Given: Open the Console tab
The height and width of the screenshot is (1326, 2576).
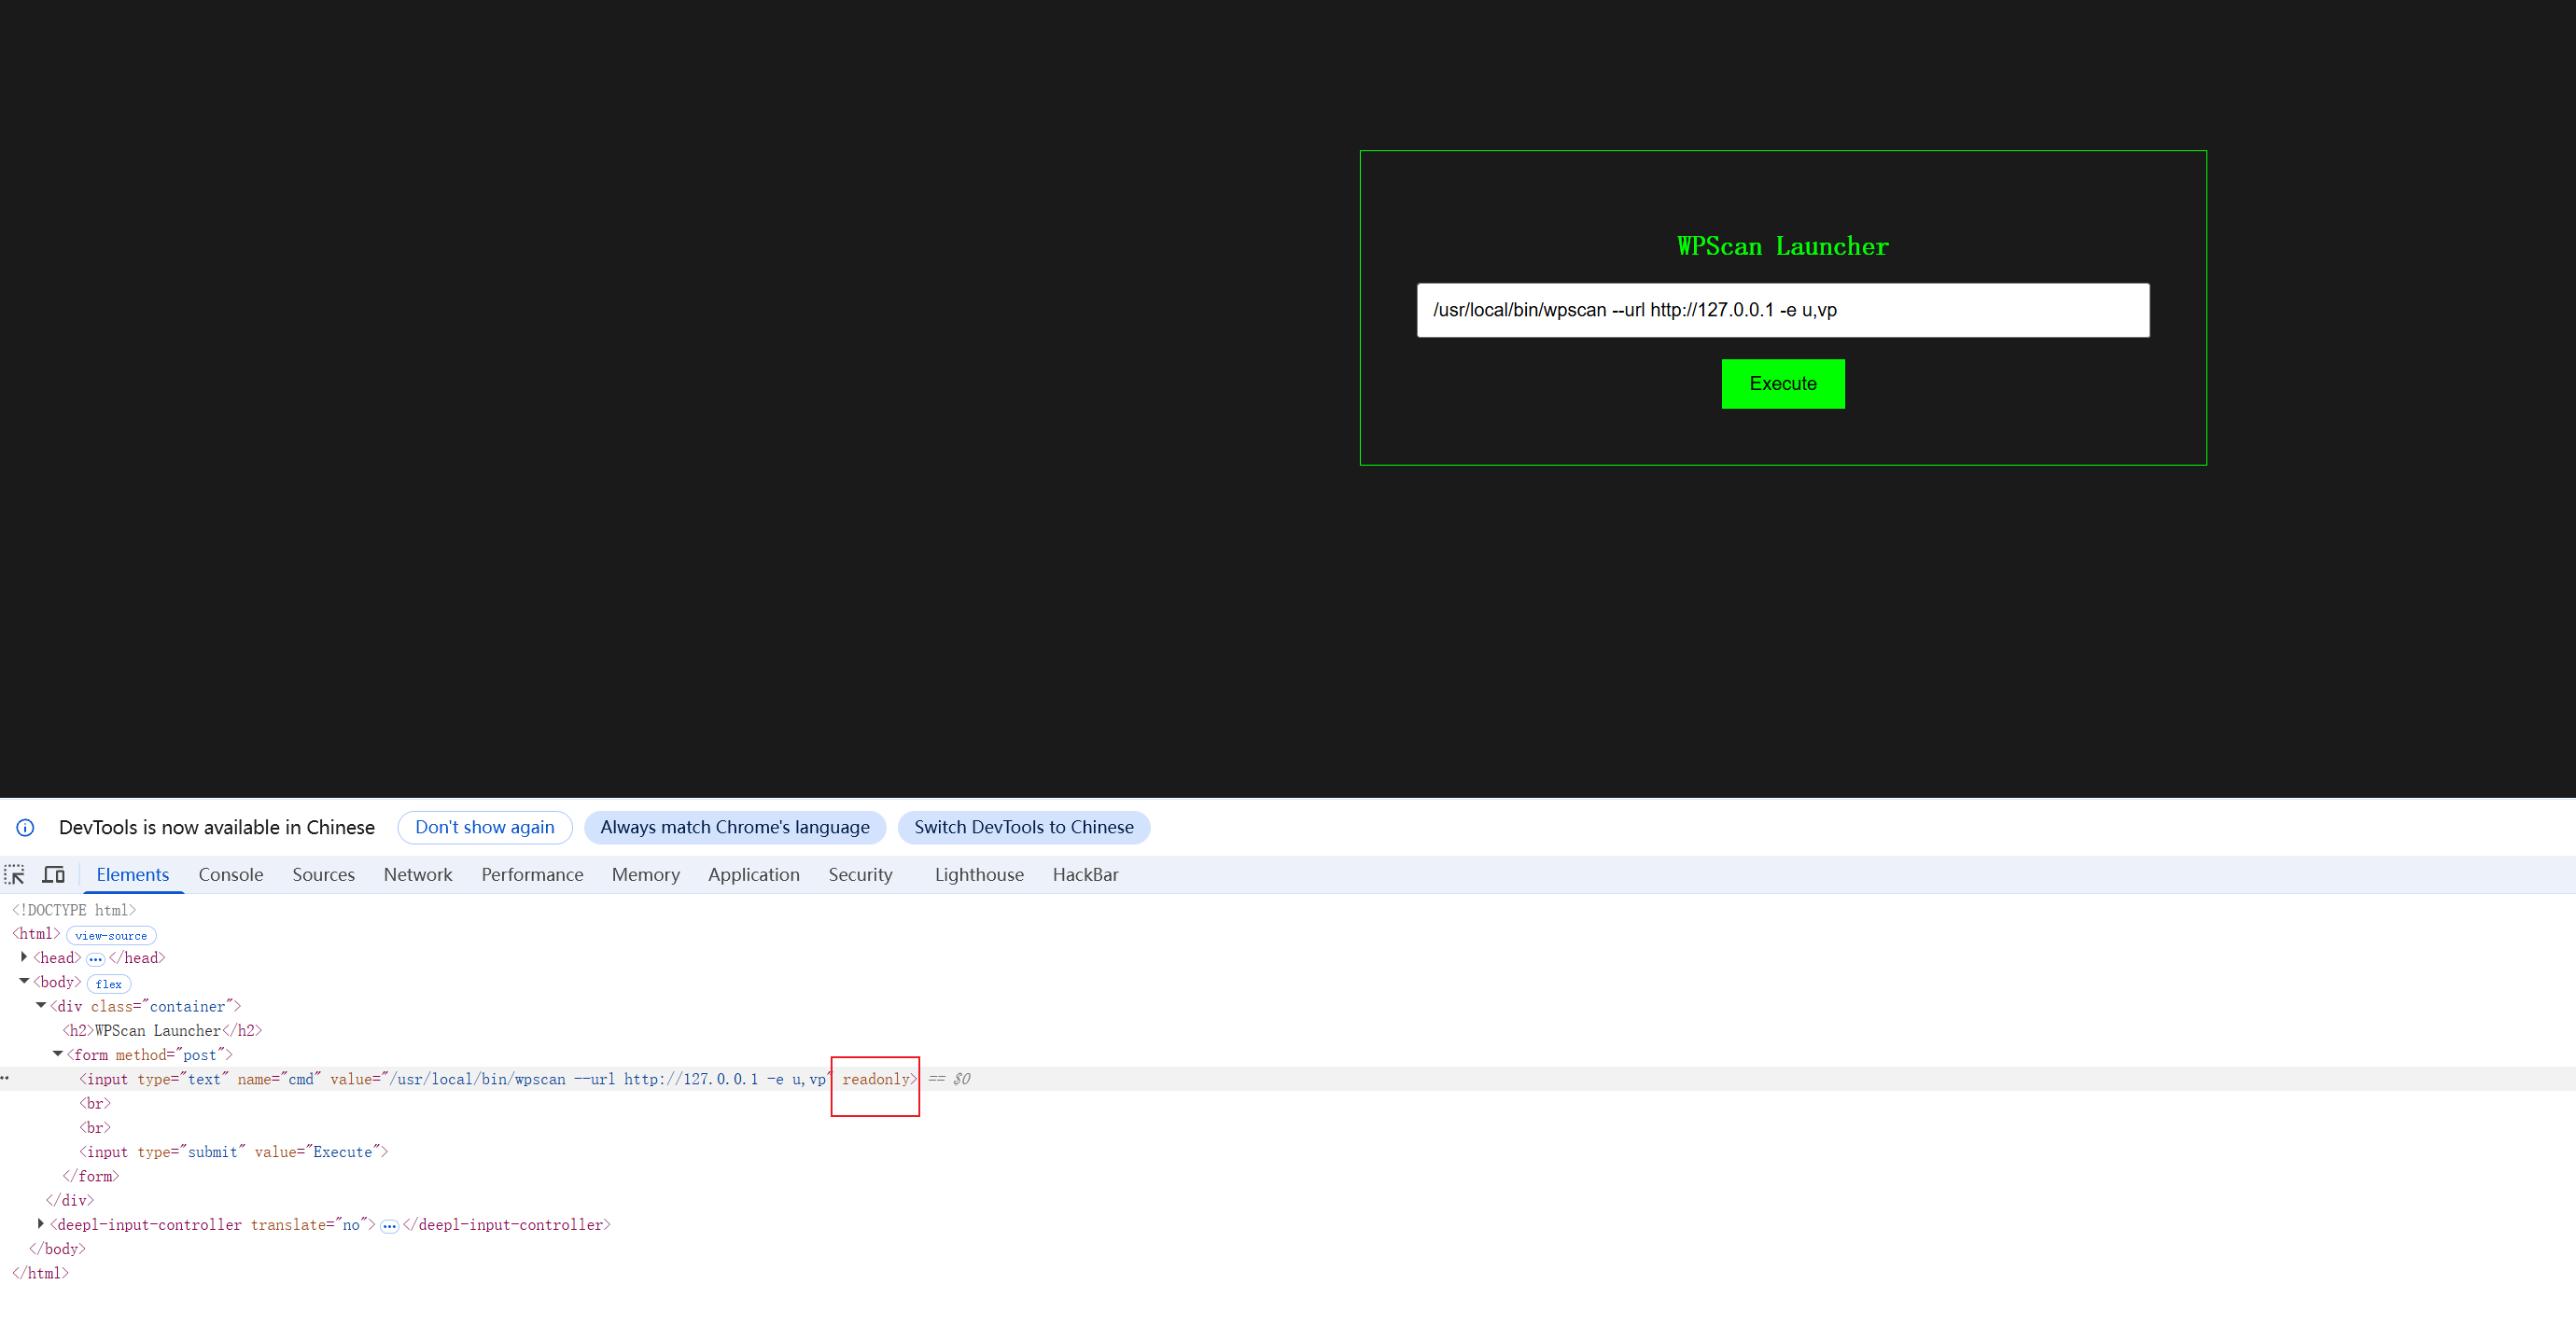Looking at the screenshot, I should point(231,875).
